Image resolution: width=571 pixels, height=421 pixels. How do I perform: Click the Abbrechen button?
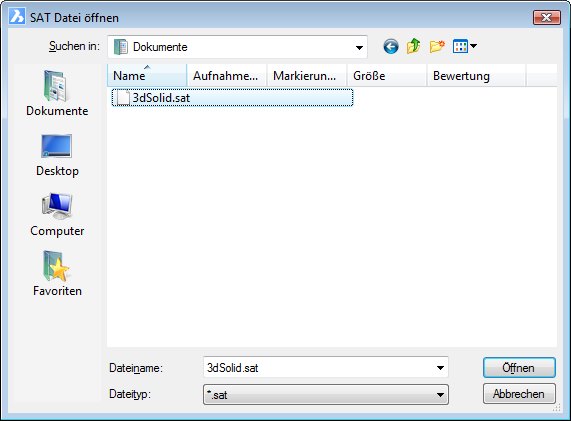point(519,394)
